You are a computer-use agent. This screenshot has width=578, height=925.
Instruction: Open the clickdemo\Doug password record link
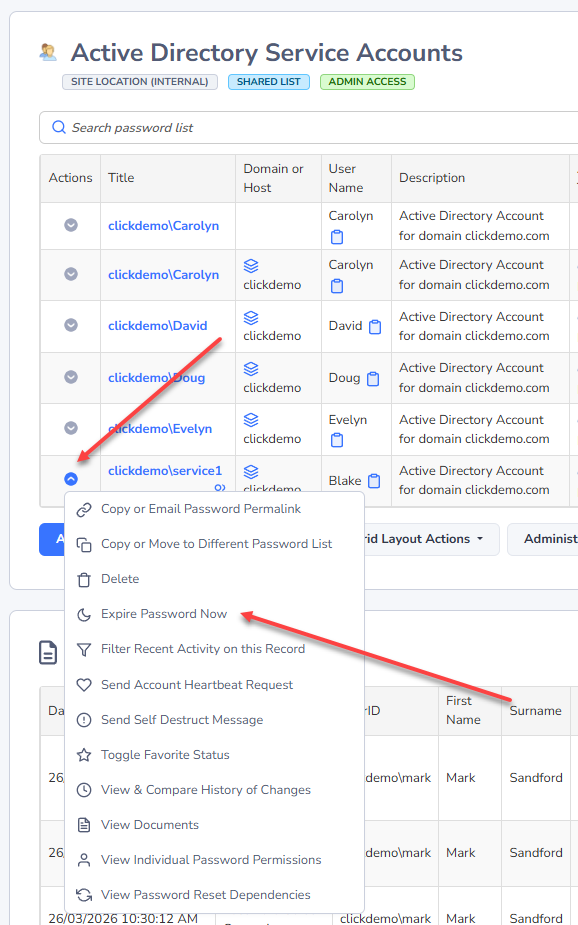(156, 378)
